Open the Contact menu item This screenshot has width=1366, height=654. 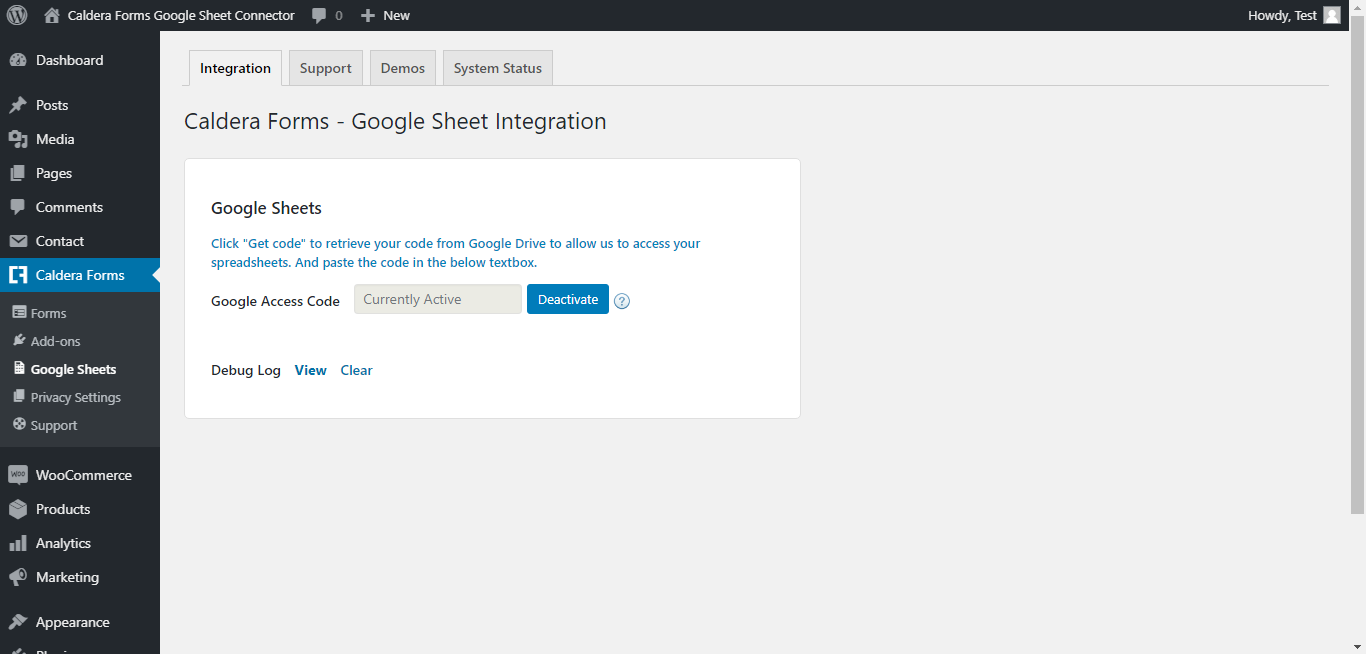pyautogui.click(x=80, y=241)
